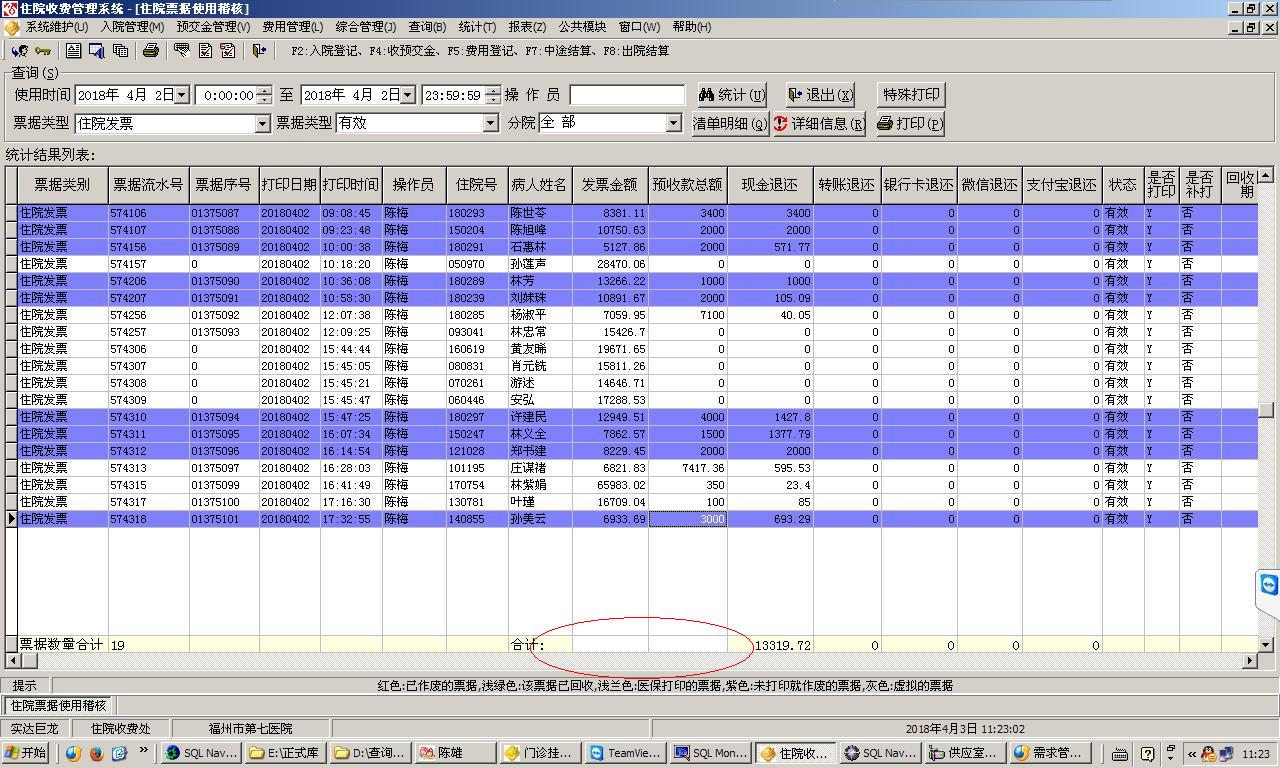1280x768 pixels.
Task: Click the 操作员 input field
Action: pyautogui.click(x=627, y=95)
